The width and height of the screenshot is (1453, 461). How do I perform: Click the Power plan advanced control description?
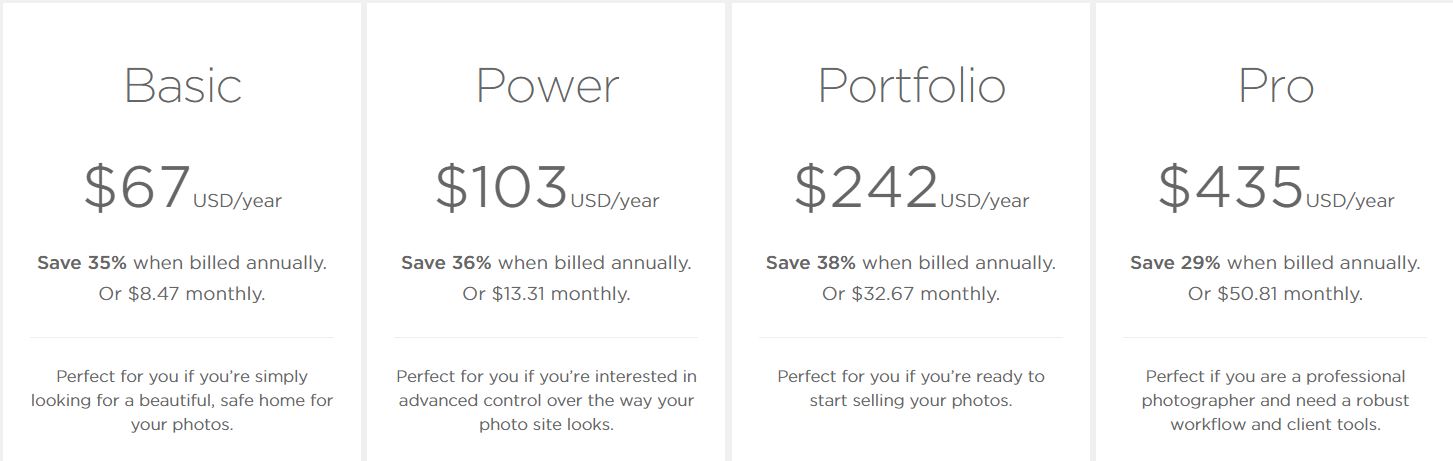point(546,400)
